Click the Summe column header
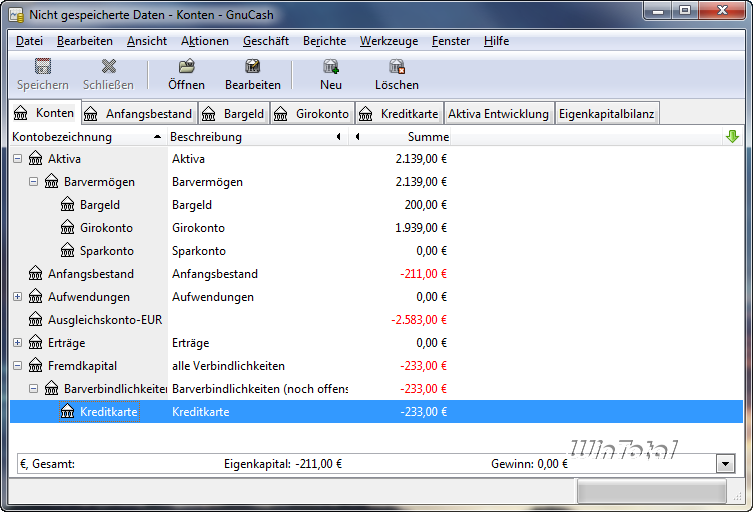 click(400, 137)
